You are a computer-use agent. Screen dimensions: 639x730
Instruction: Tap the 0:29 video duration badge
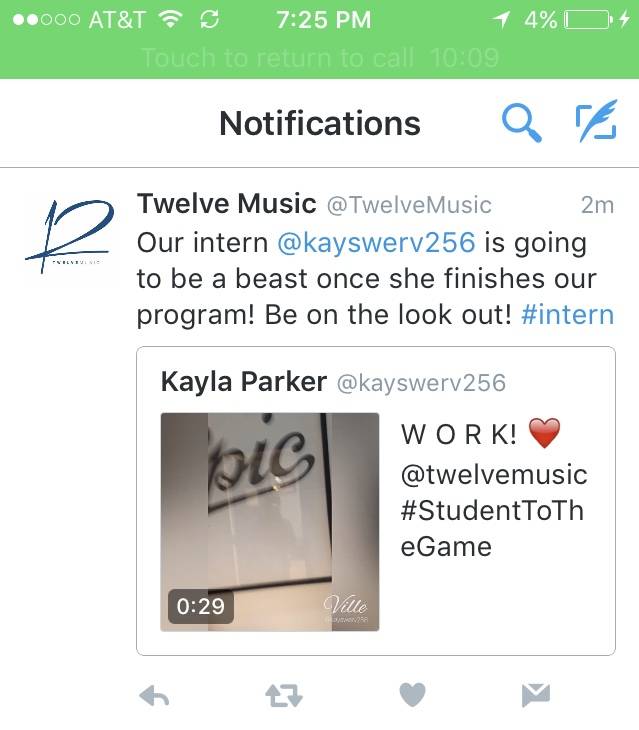tap(201, 606)
